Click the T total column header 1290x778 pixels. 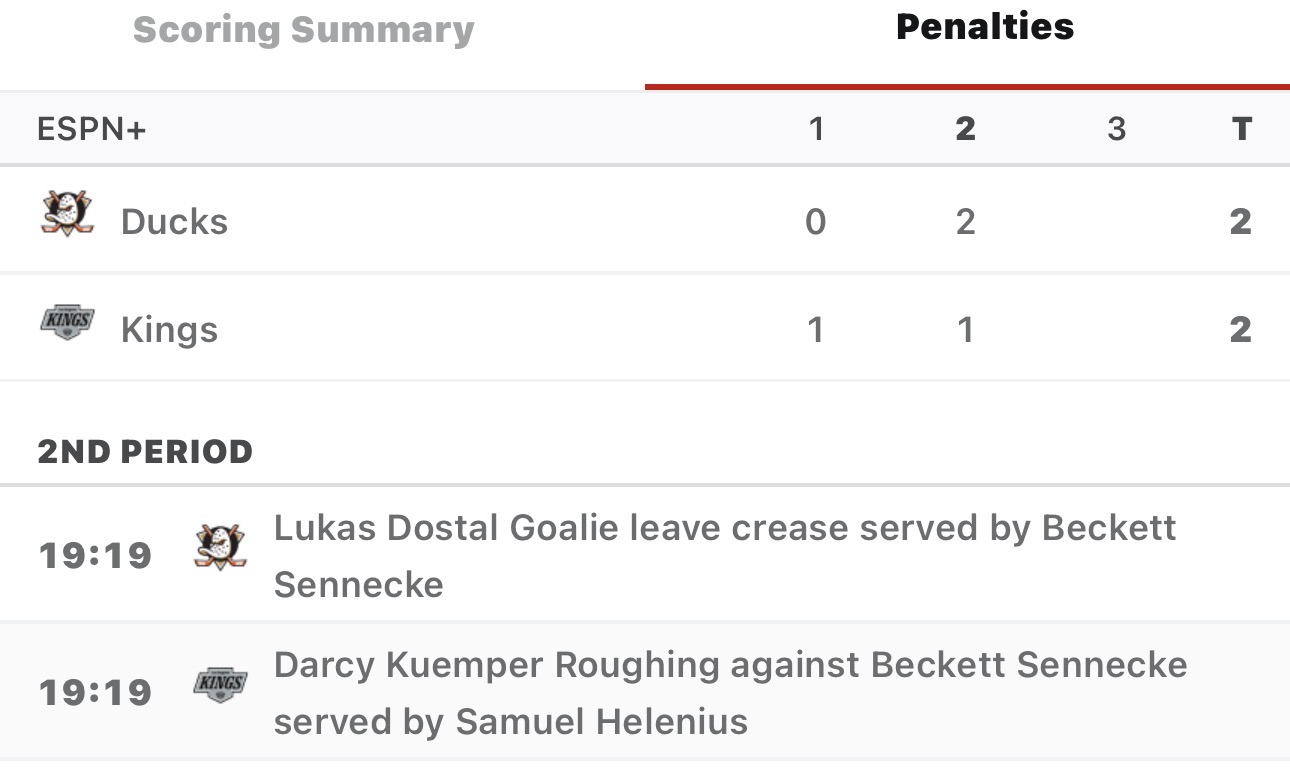pyautogui.click(x=1241, y=129)
